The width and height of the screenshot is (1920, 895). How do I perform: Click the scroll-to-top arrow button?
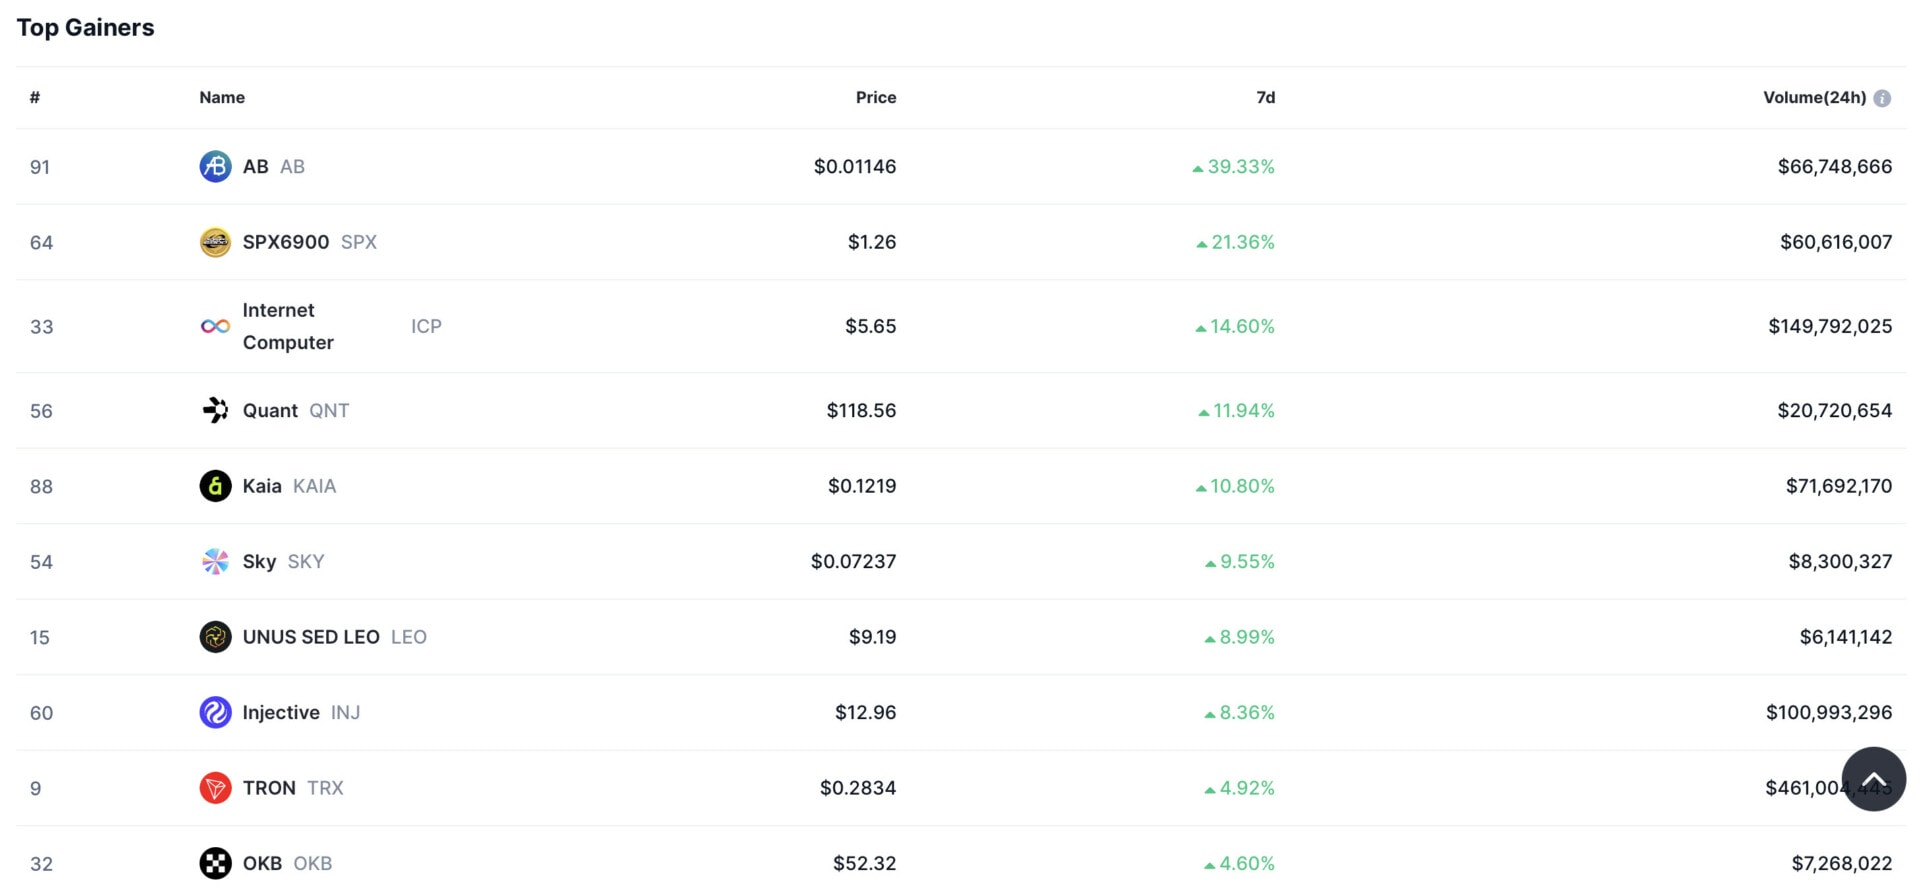1873,779
